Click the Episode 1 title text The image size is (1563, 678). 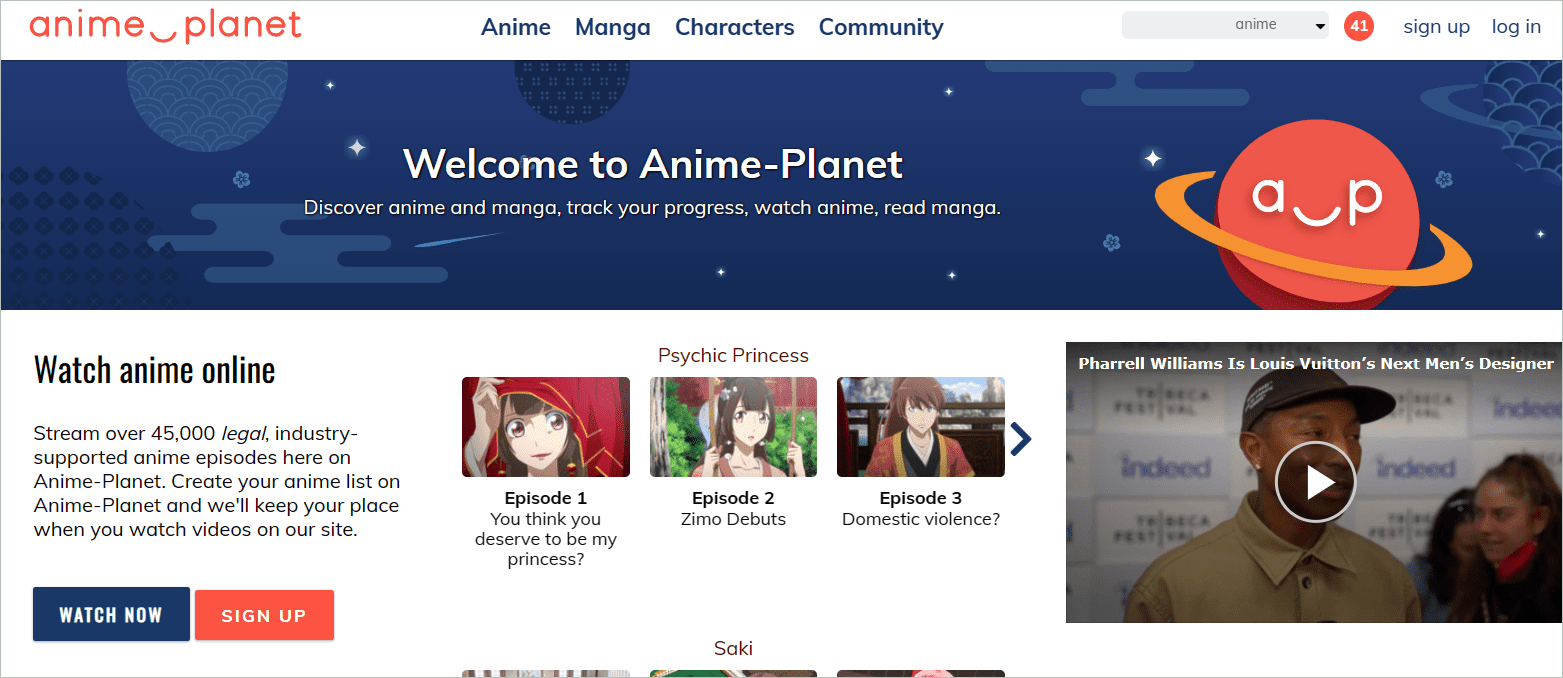(x=546, y=498)
